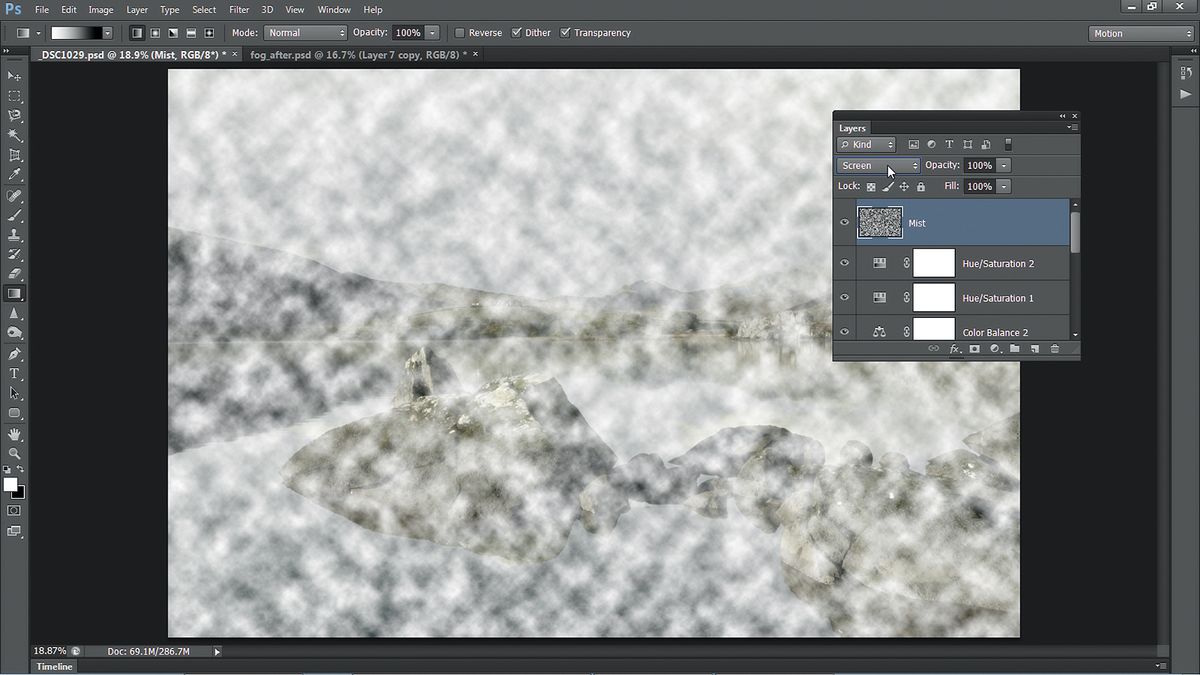Toggle the Dither checkbox
This screenshot has height=675, width=1200.
(x=517, y=33)
